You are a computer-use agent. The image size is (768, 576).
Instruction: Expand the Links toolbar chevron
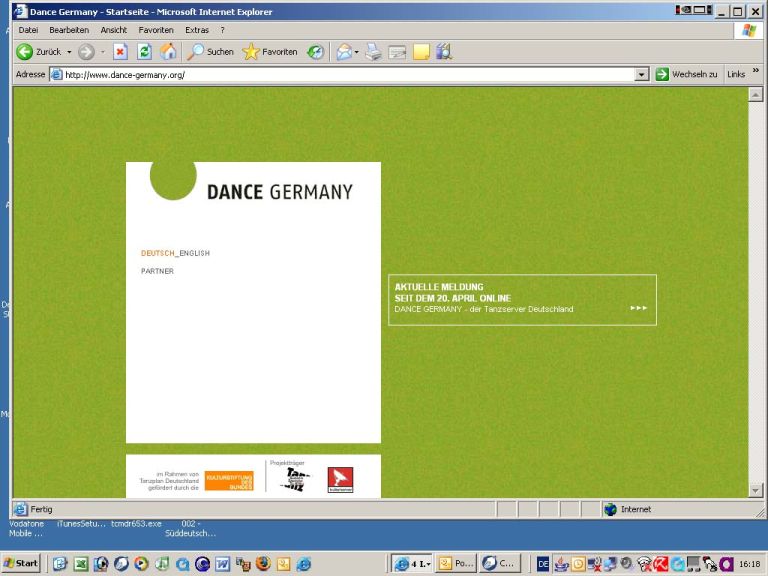click(x=756, y=71)
